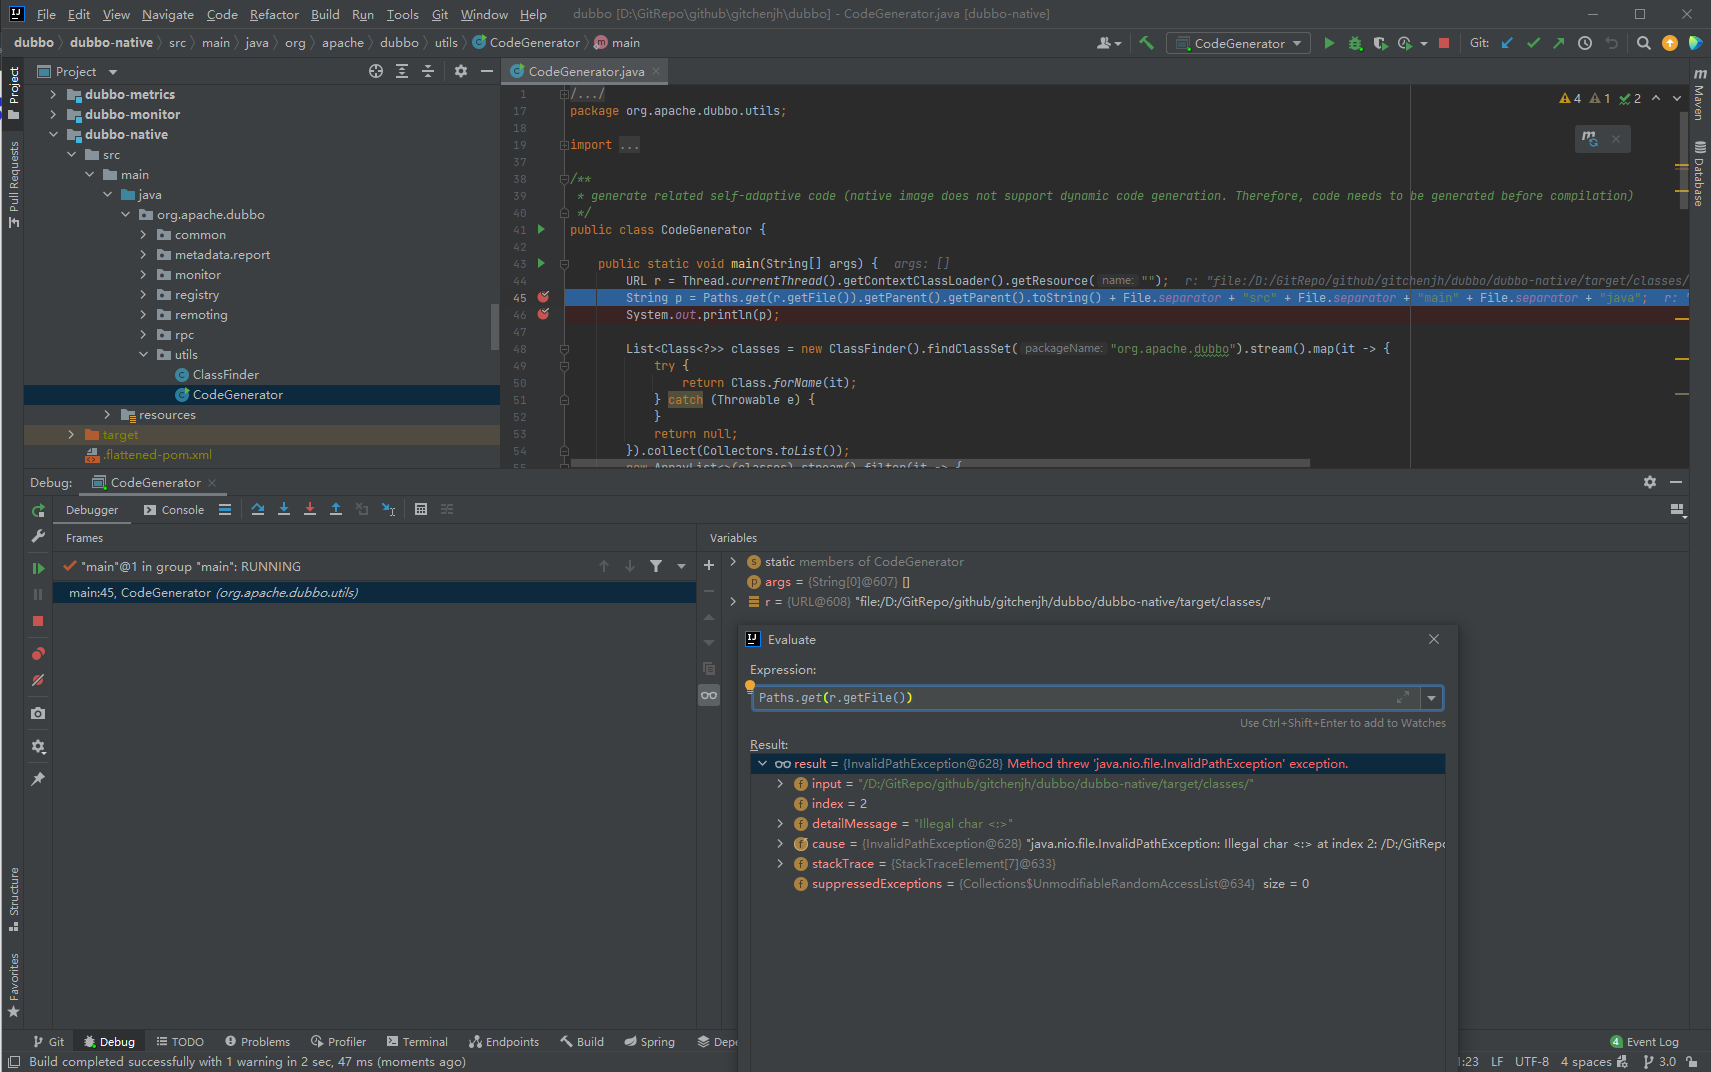Click the green Build hammer icon

(1147, 43)
